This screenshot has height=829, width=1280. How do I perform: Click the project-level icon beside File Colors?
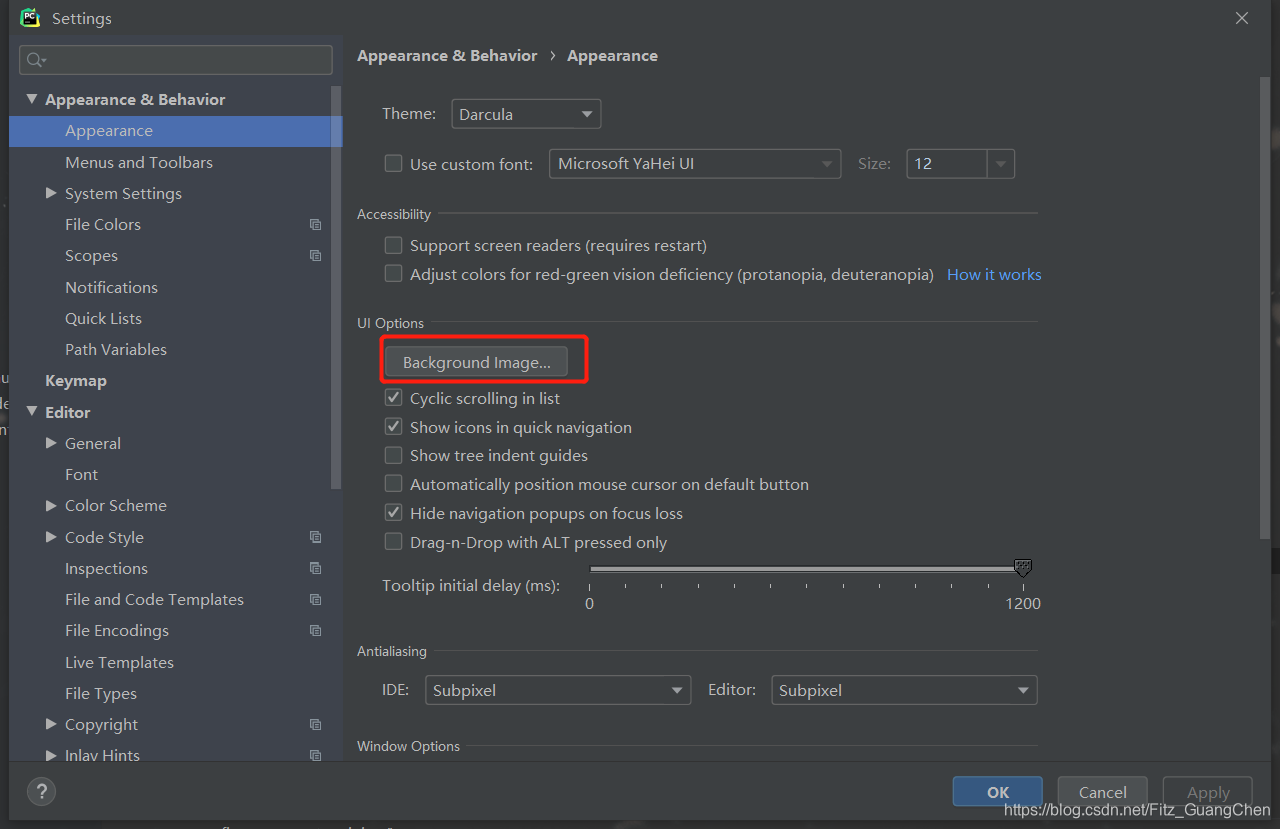315,225
